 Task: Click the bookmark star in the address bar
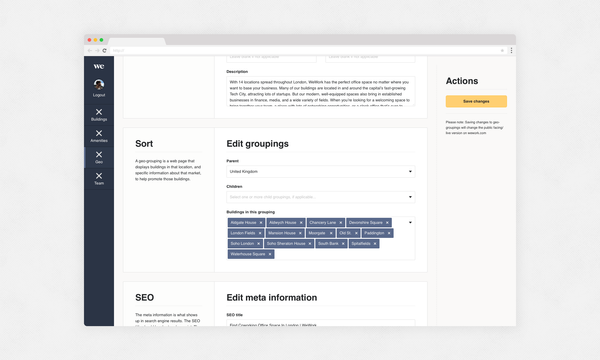(x=502, y=50)
